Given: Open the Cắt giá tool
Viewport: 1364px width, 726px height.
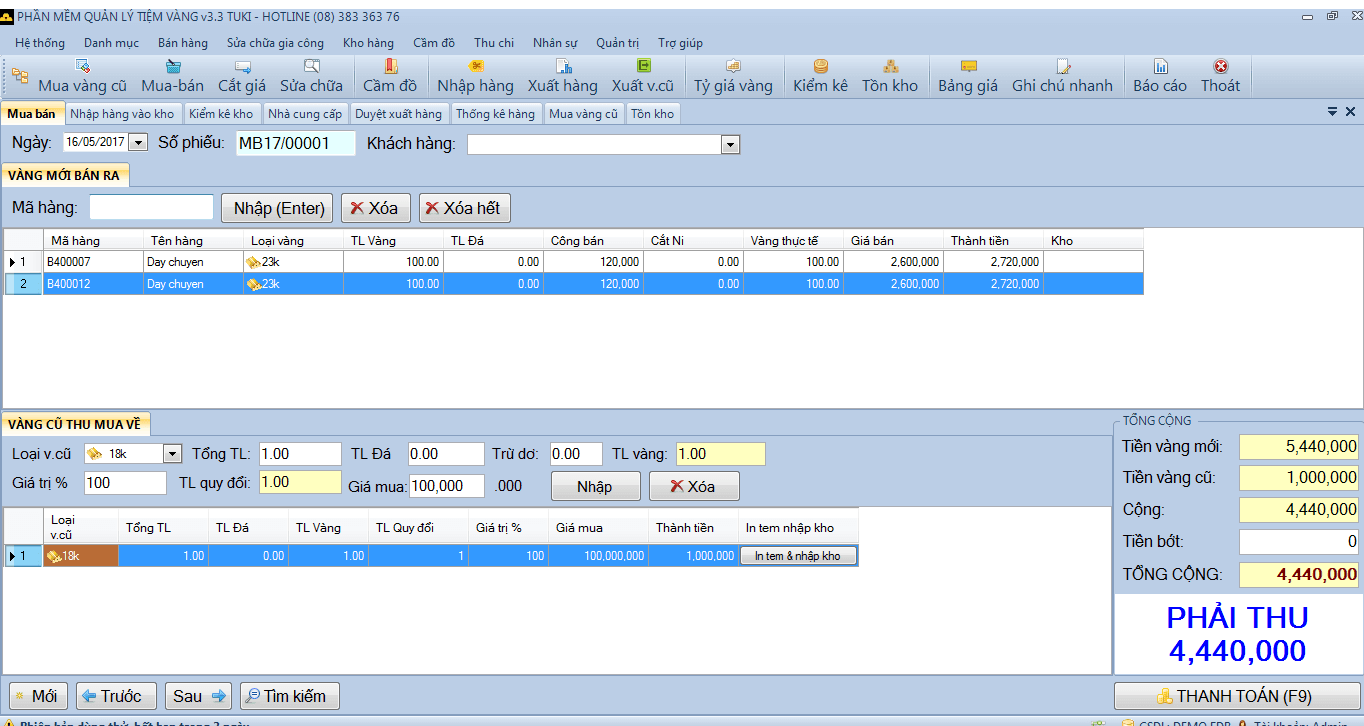Looking at the screenshot, I should pos(242,77).
